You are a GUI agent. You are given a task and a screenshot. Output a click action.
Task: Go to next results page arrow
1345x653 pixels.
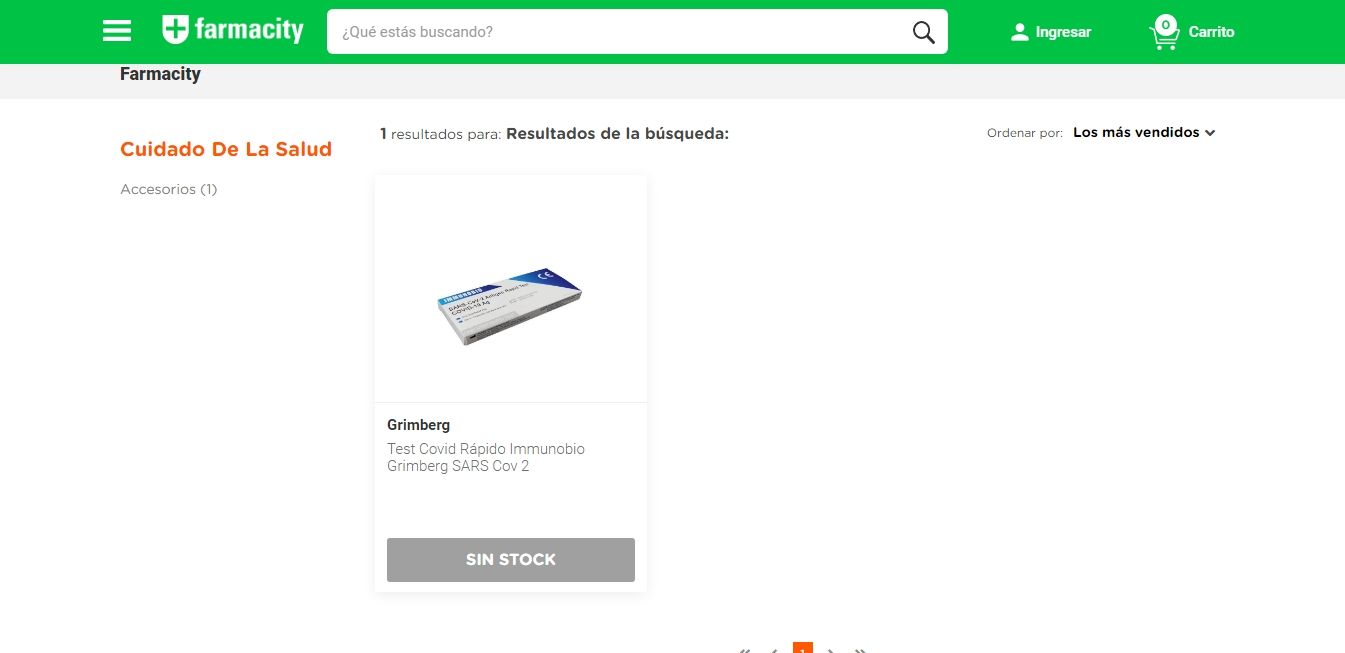tap(831, 649)
